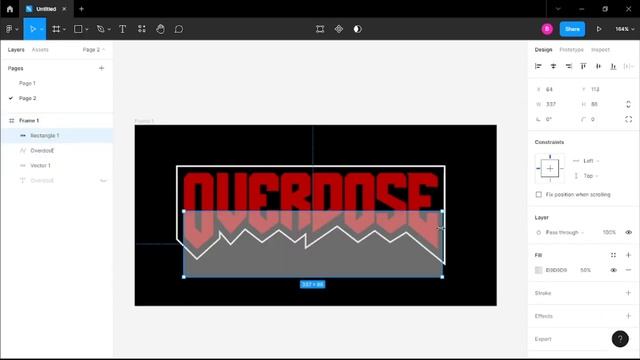Screen dimensions: 640x360
Task: Click the layer opacity 100% field
Action: pyautogui.click(x=609, y=232)
